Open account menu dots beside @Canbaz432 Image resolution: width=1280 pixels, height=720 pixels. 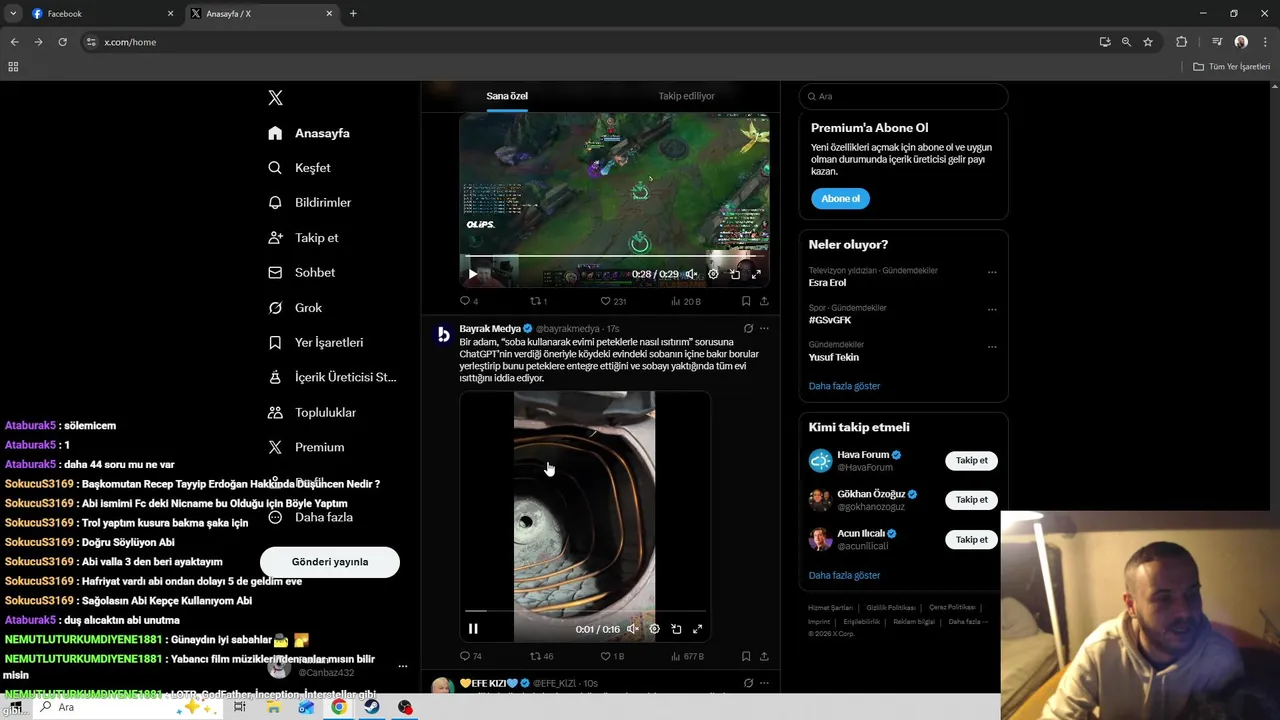click(403, 666)
